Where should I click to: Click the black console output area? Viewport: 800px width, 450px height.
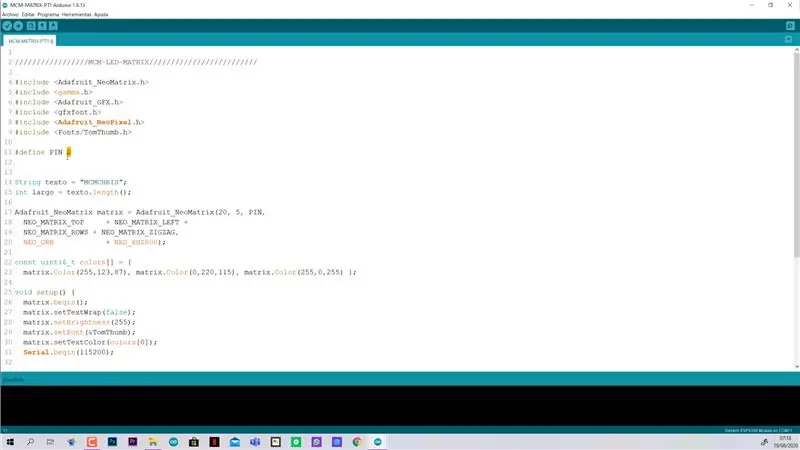point(400,406)
